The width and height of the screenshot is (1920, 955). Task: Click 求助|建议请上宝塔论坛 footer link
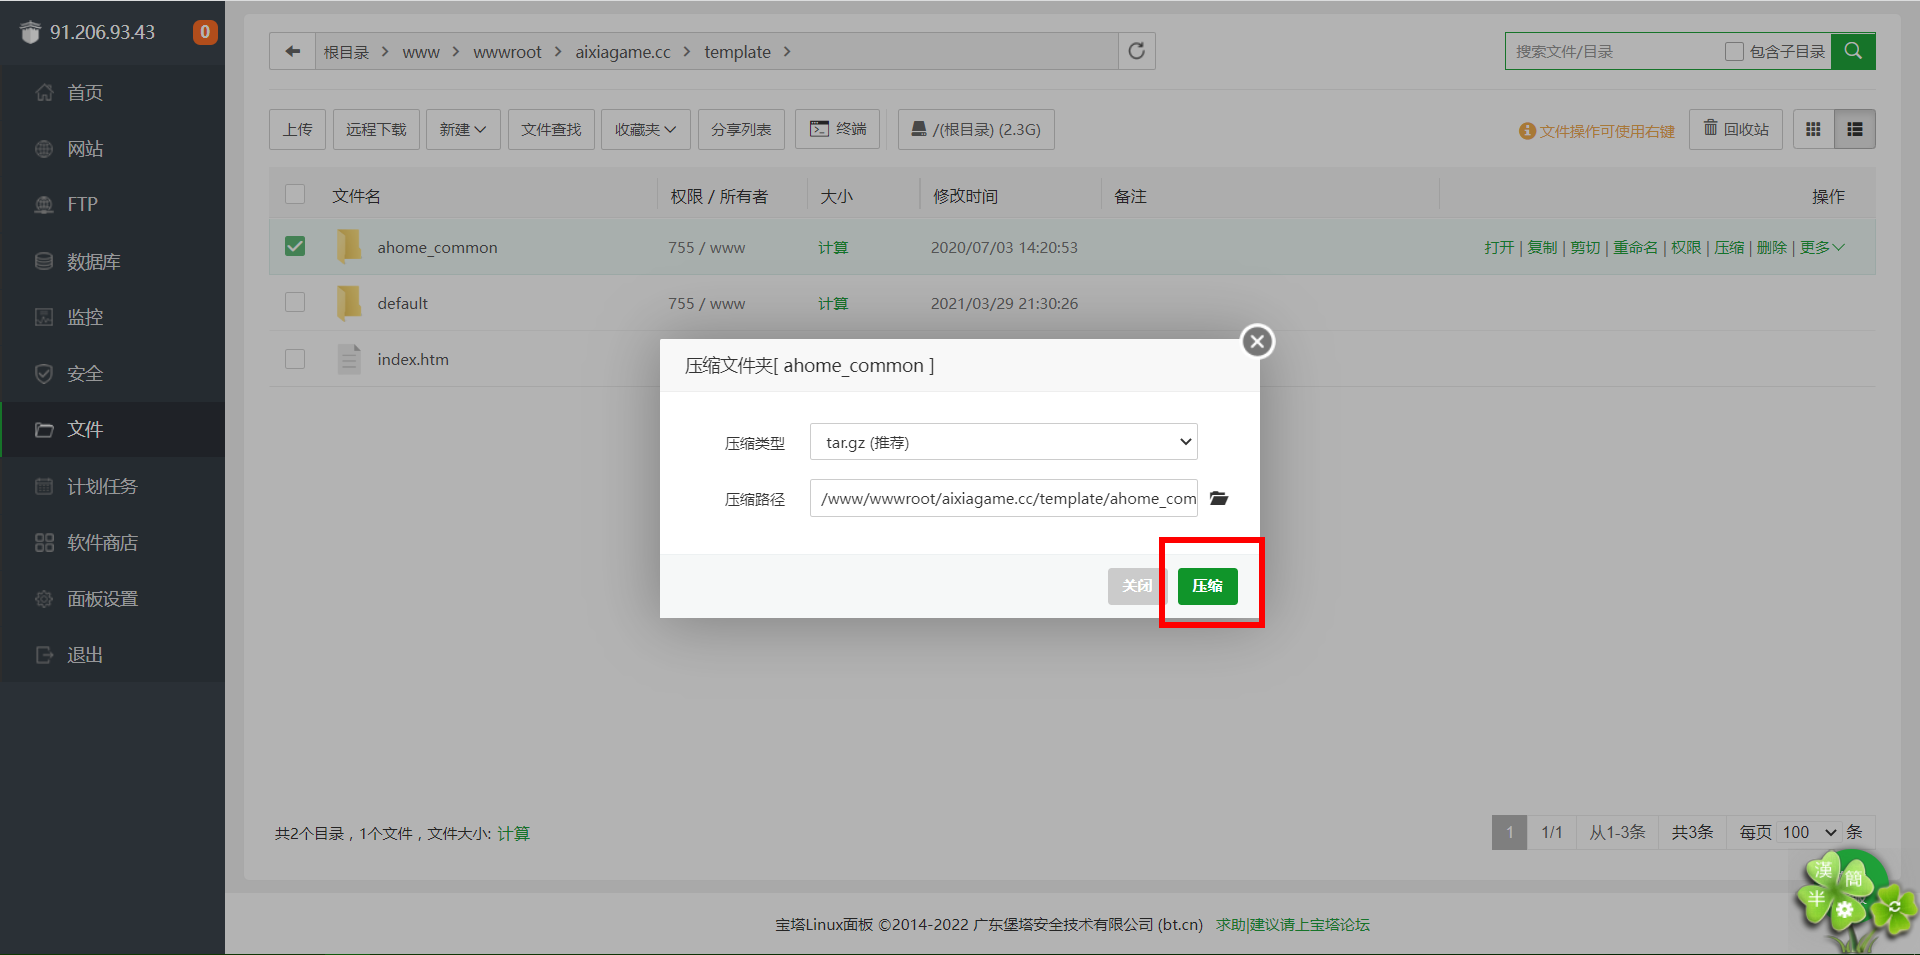click(1293, 924)
